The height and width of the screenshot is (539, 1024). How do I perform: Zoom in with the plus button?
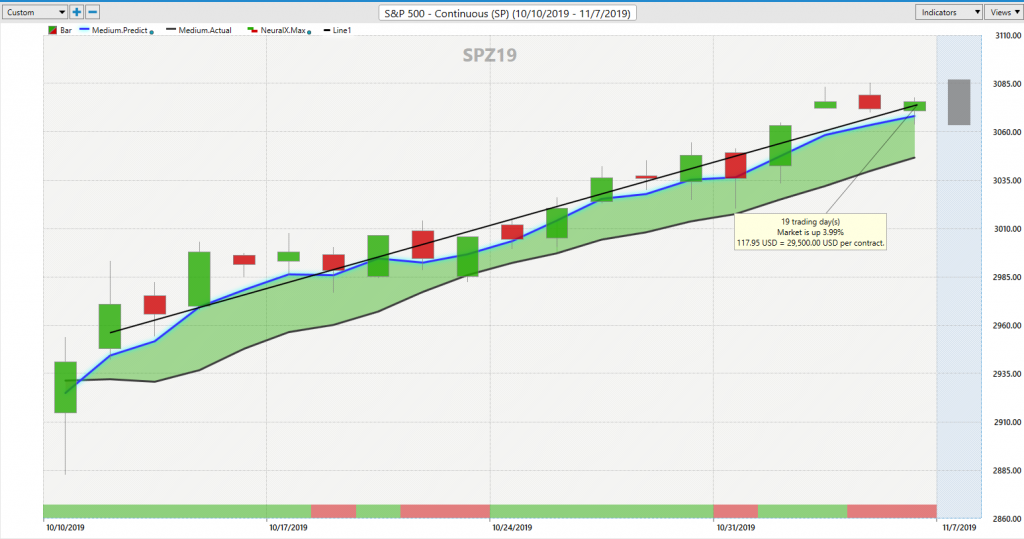(76, 12)
